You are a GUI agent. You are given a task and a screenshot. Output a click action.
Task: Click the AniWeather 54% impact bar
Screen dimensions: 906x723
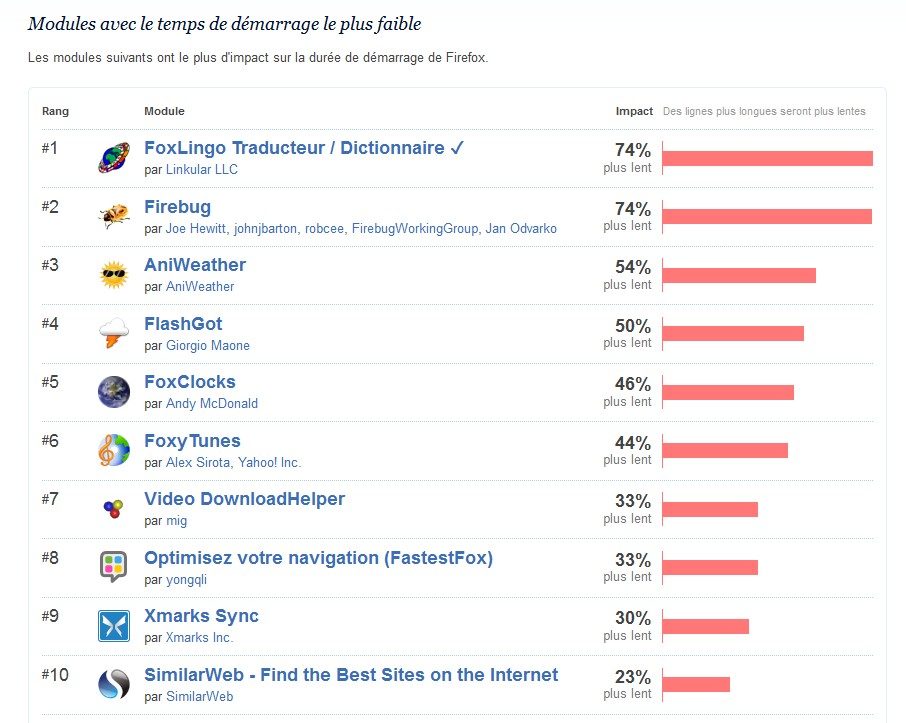pos(739,275)
